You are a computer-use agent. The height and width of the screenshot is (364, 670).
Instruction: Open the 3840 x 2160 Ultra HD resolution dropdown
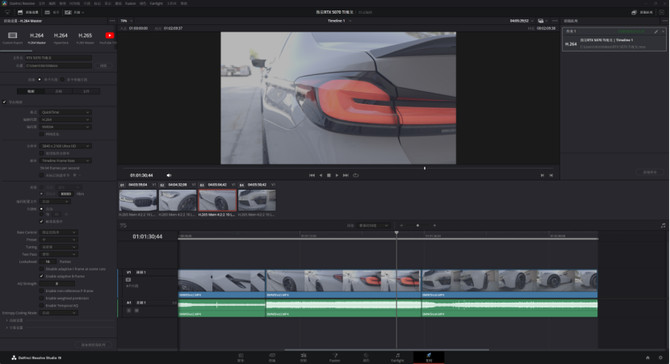pyautogui.click(x=65, y=146)
